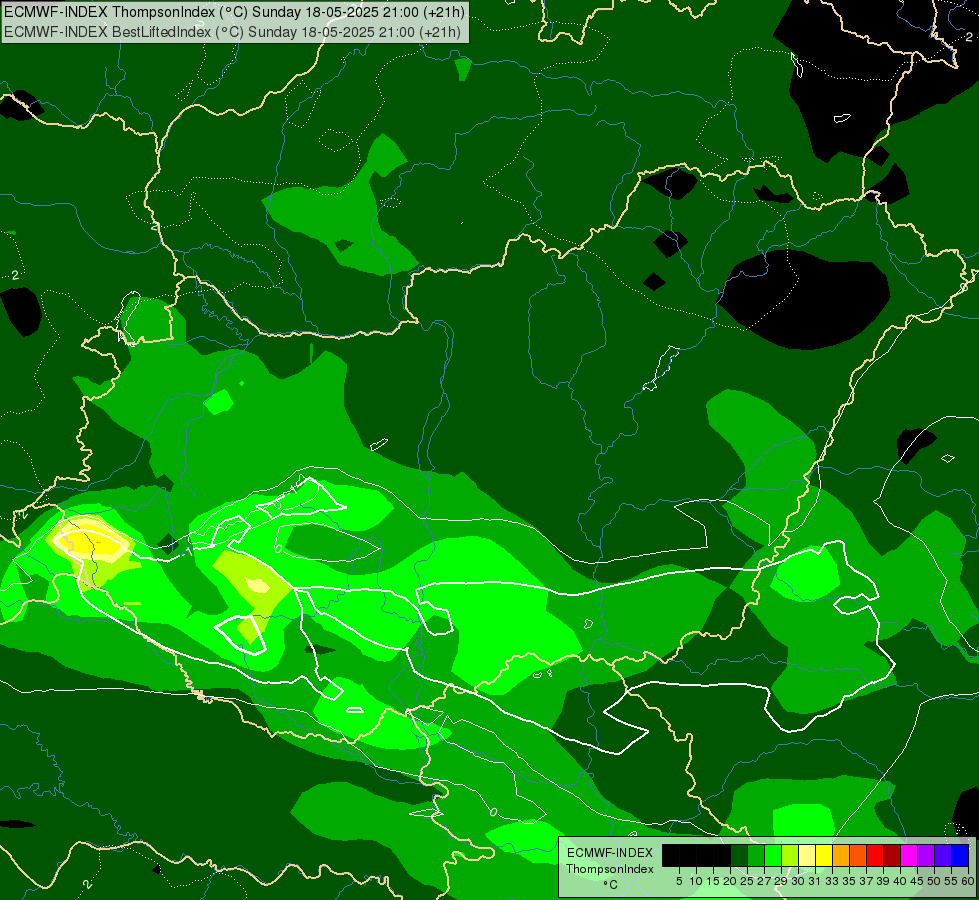Click the 'ECMWF-INDEX' label in the legend

pos(610,853)
